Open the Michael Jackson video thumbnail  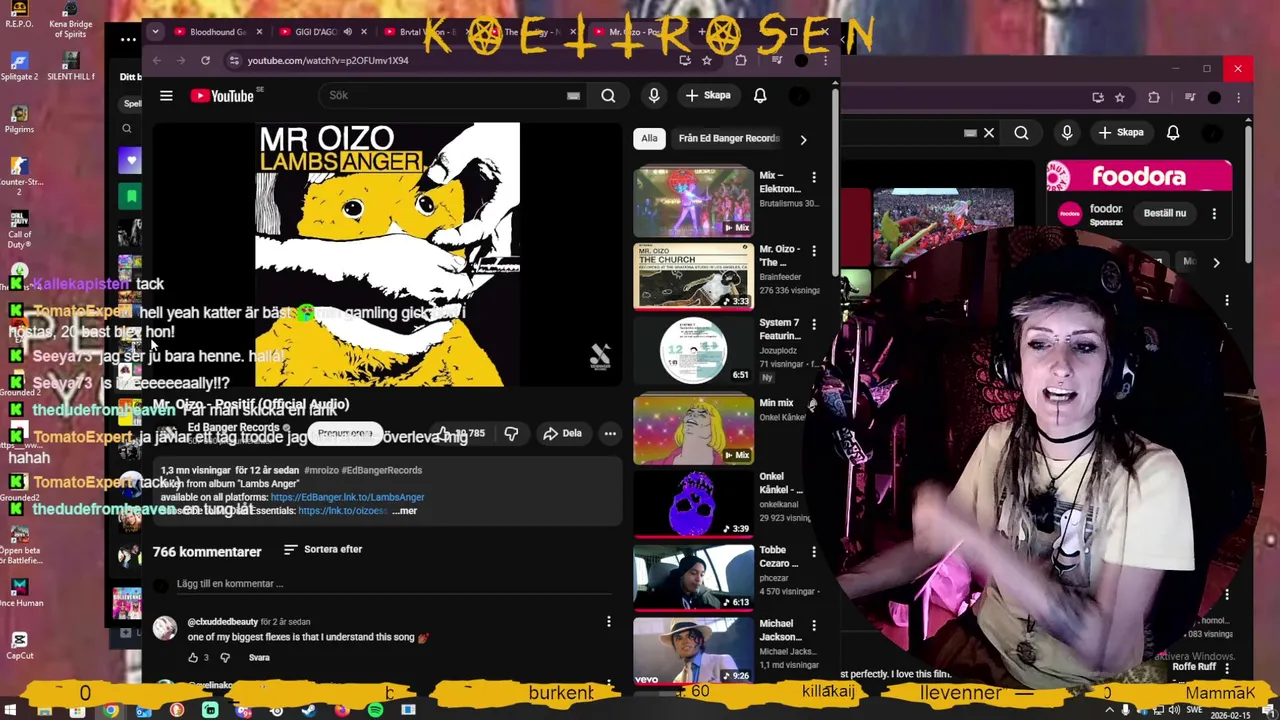pos(693,651)
